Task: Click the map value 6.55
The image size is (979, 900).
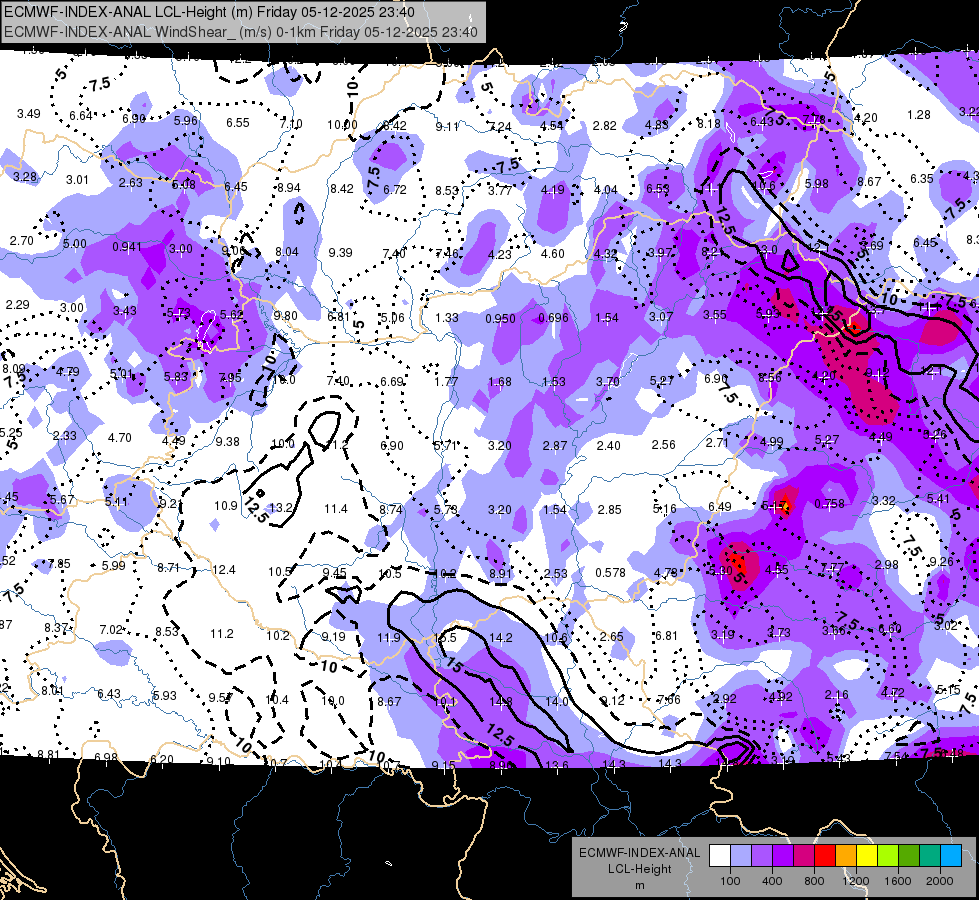Action: coord(237,122)
